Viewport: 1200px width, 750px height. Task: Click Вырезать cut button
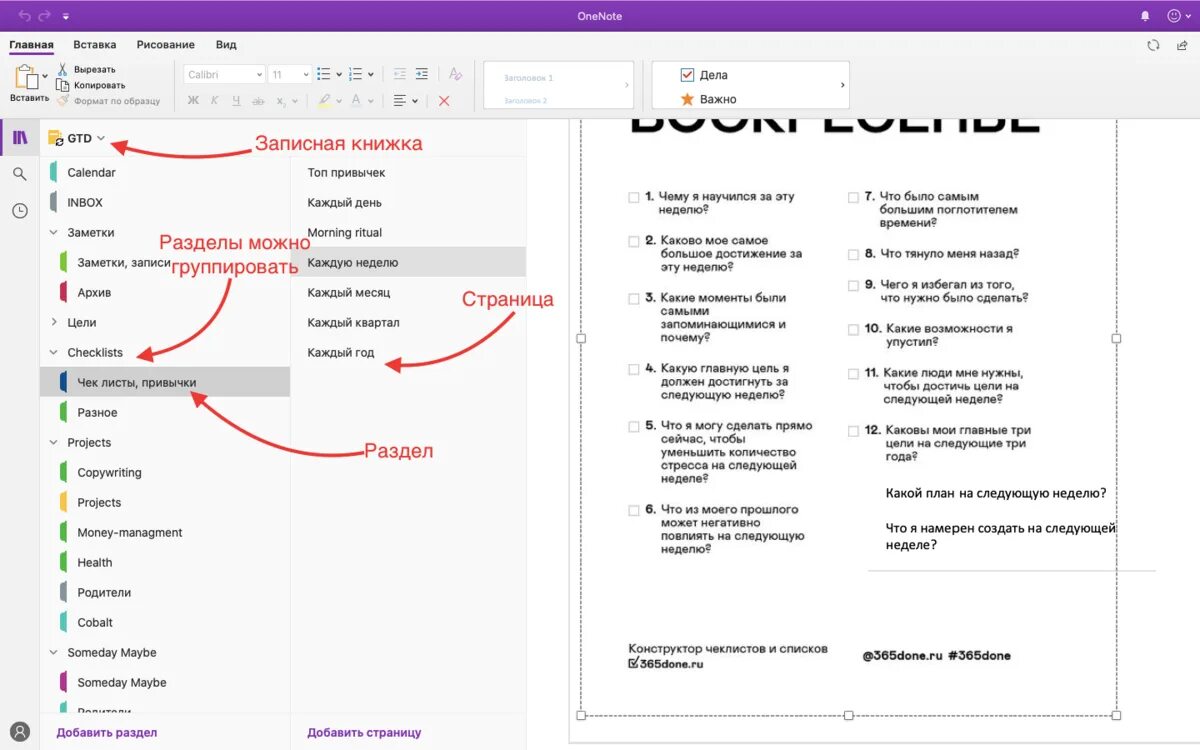[x=87, y=69]
